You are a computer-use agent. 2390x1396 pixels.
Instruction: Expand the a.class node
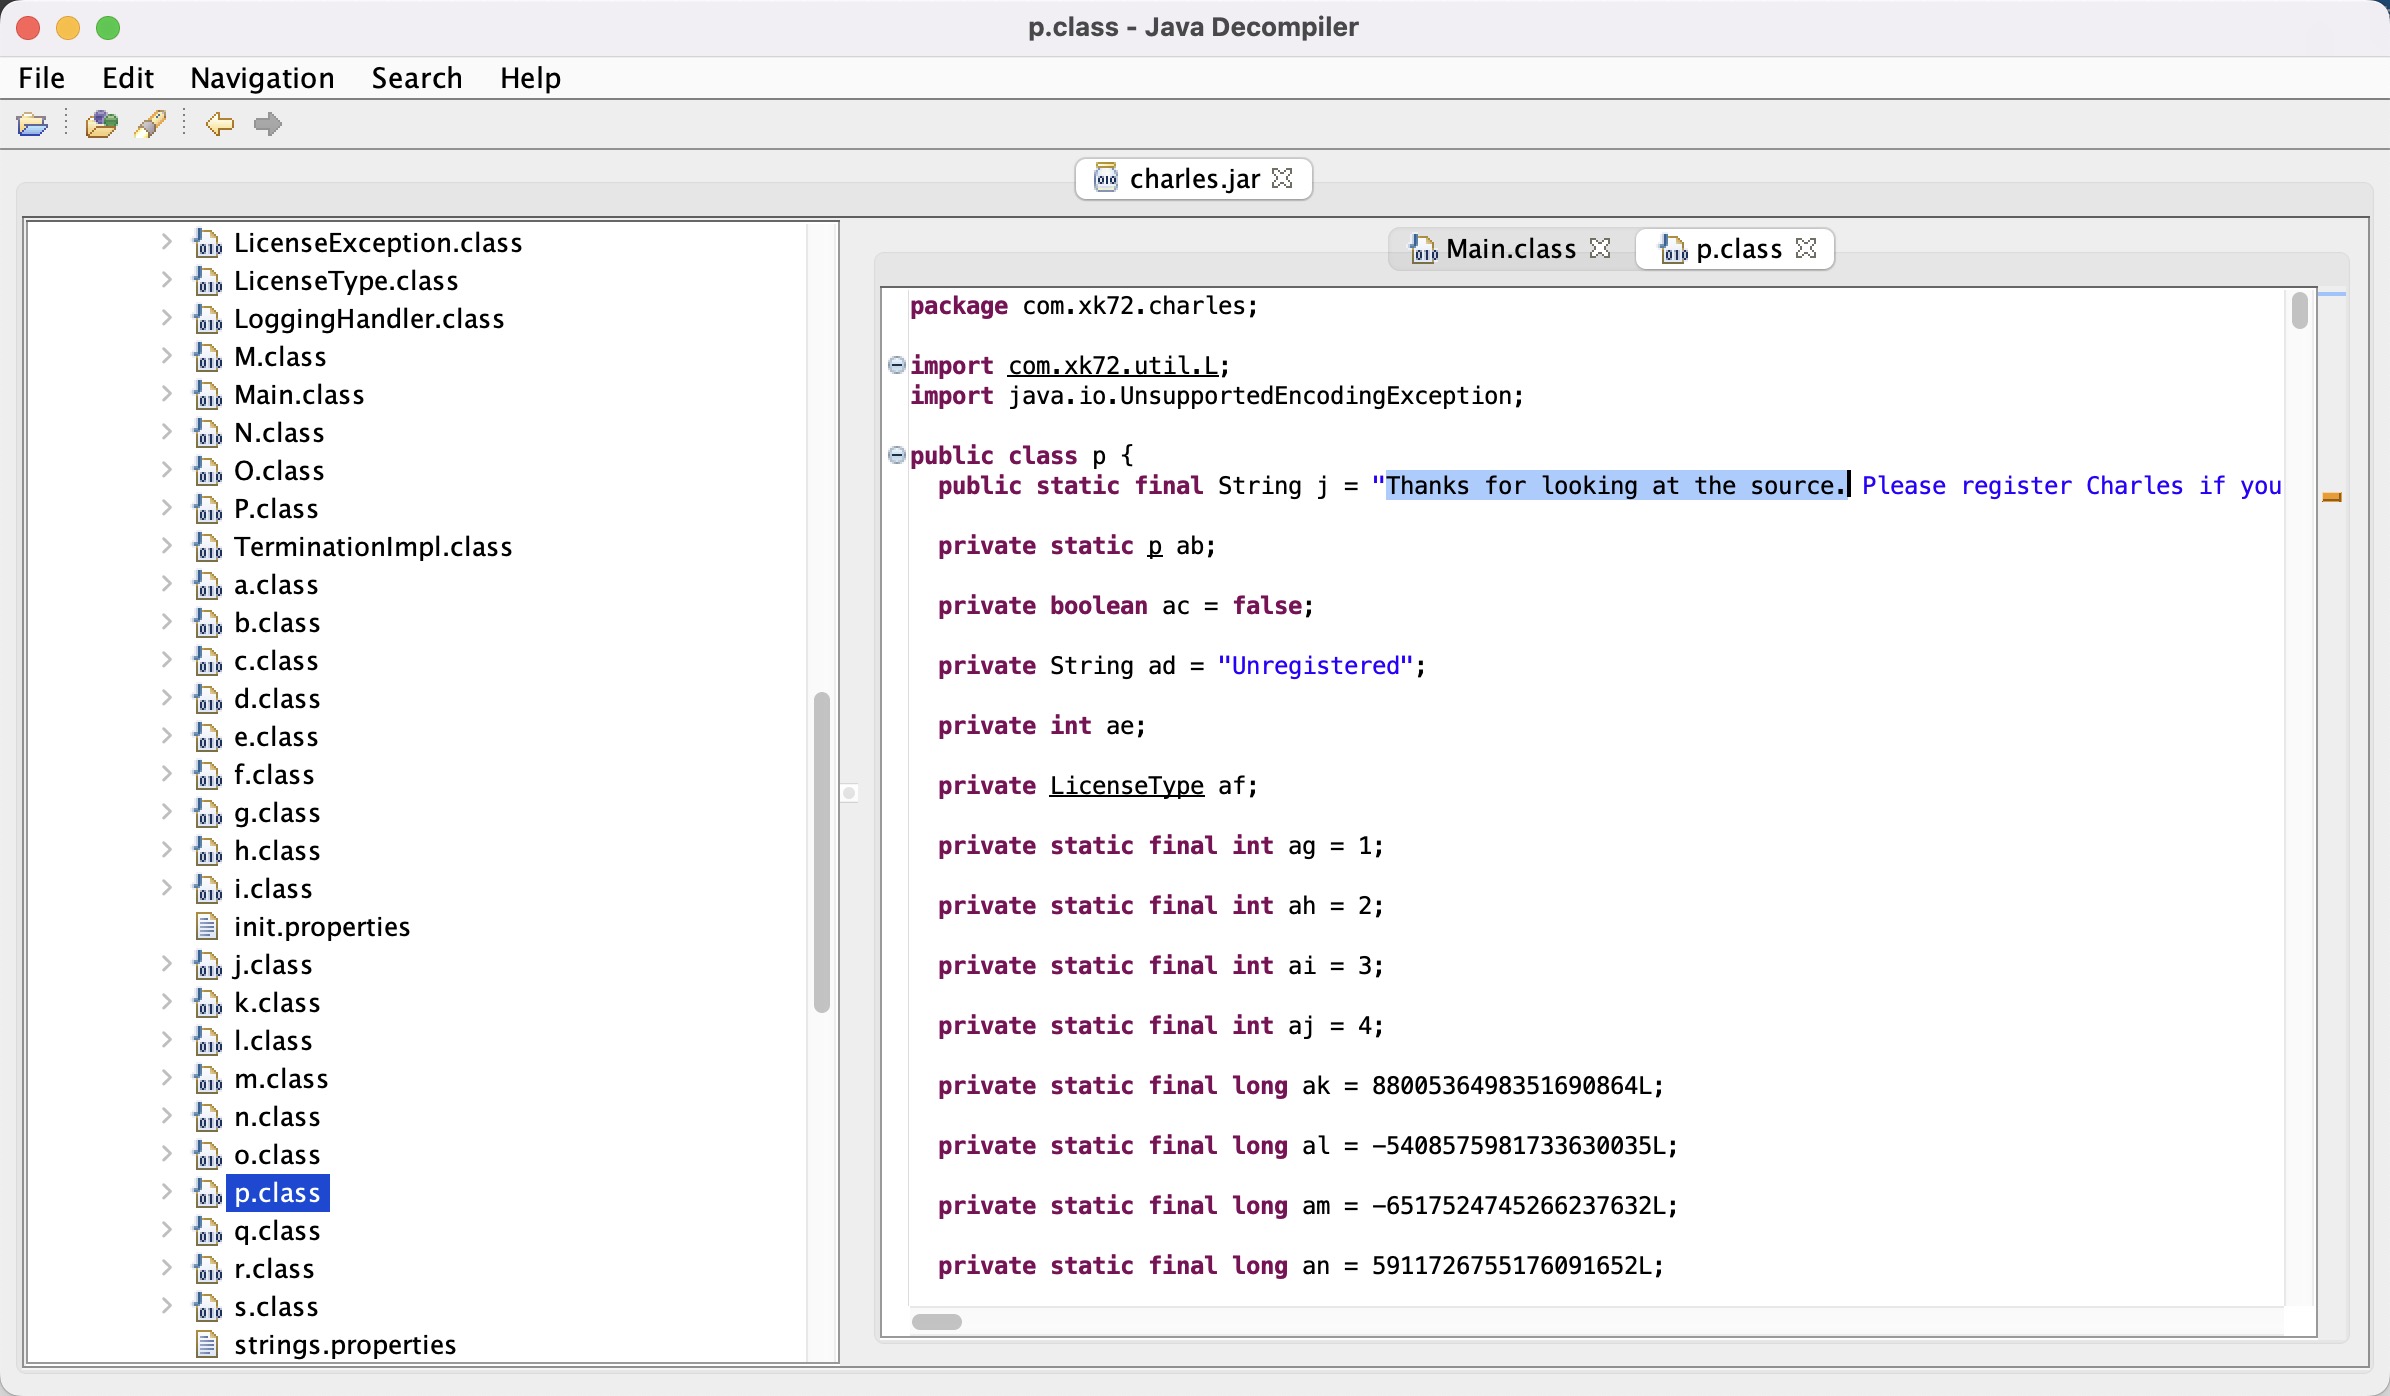[167, 584]
